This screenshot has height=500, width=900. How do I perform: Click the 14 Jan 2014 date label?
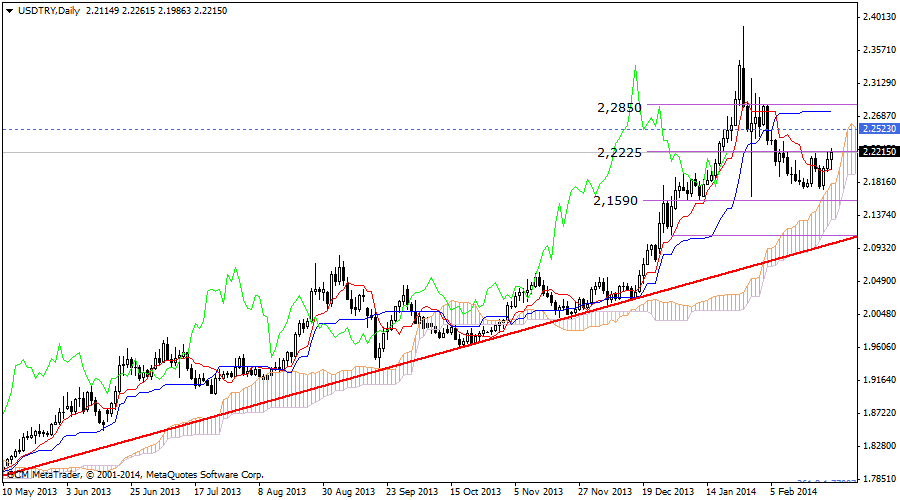[732, 491]
